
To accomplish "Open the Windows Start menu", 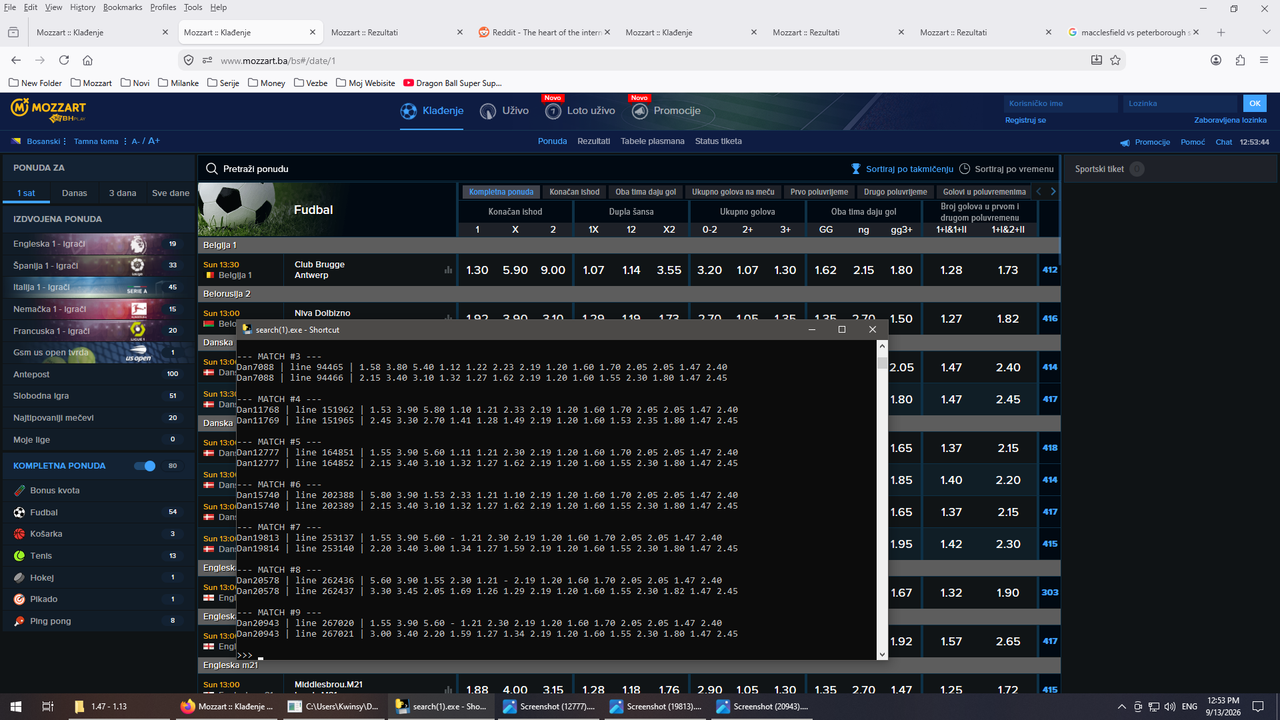I will (15, 706).
